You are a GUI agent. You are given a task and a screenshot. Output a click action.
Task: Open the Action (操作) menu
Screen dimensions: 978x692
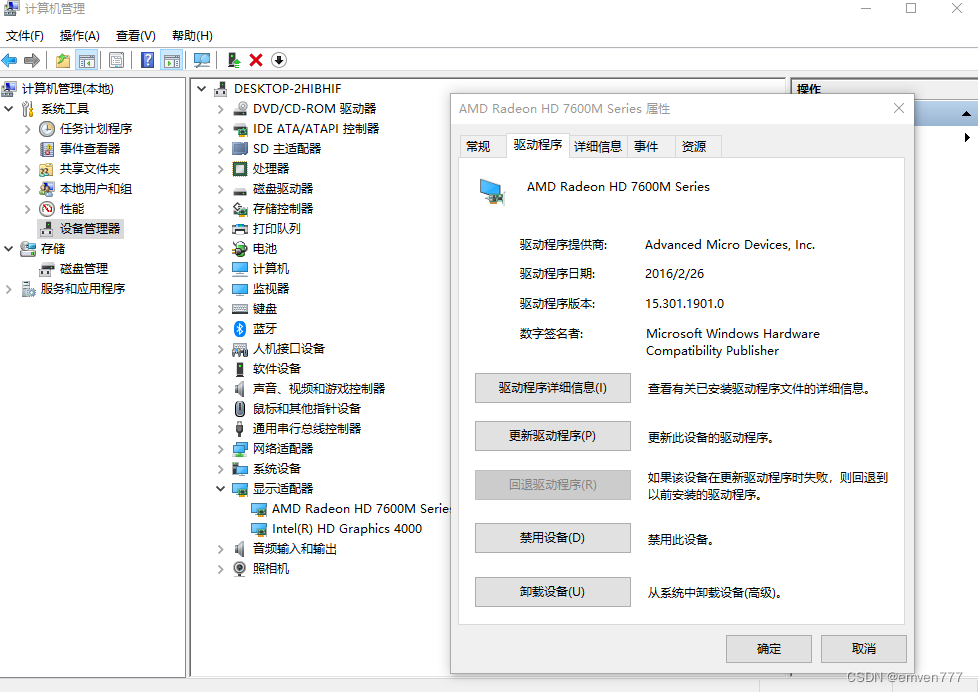[x=79, y=36]
